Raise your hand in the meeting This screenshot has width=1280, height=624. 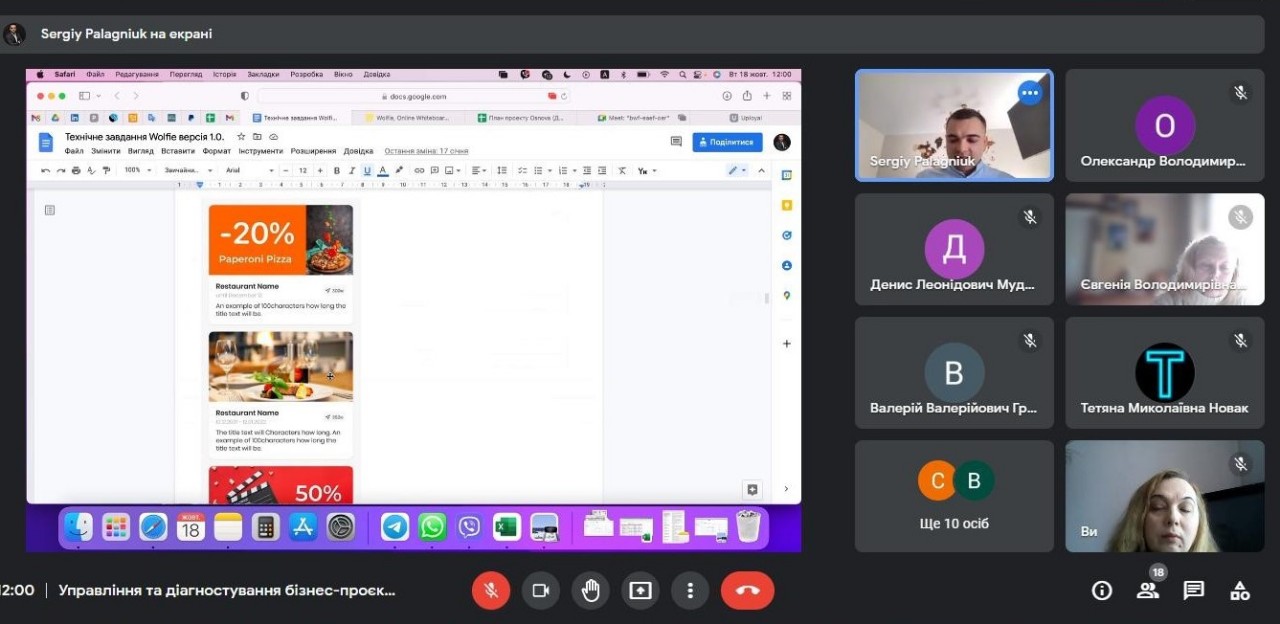(x=591, y=590)
